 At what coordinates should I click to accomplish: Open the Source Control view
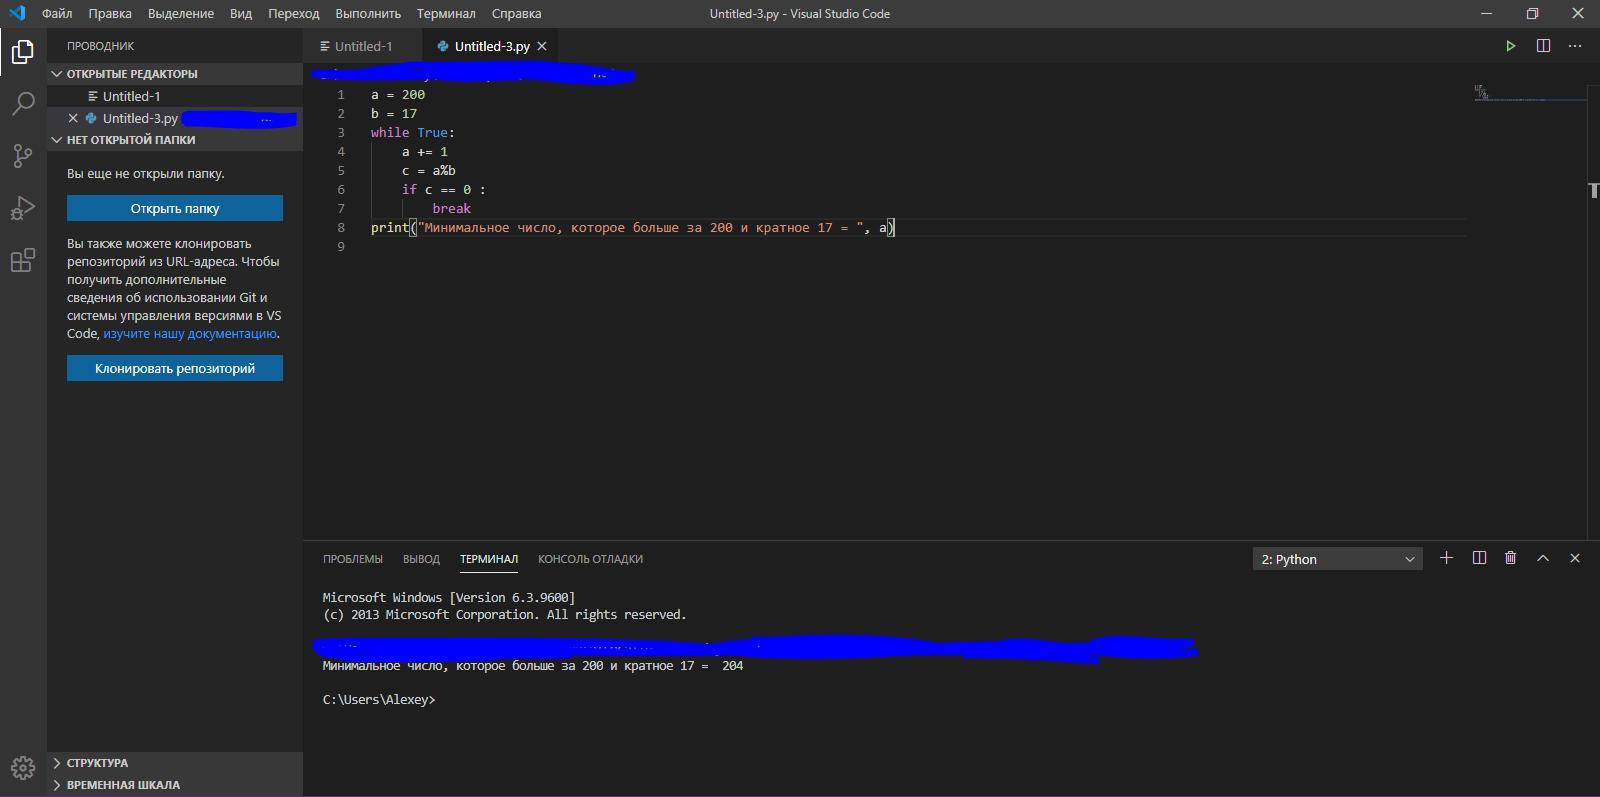(22, 156)
